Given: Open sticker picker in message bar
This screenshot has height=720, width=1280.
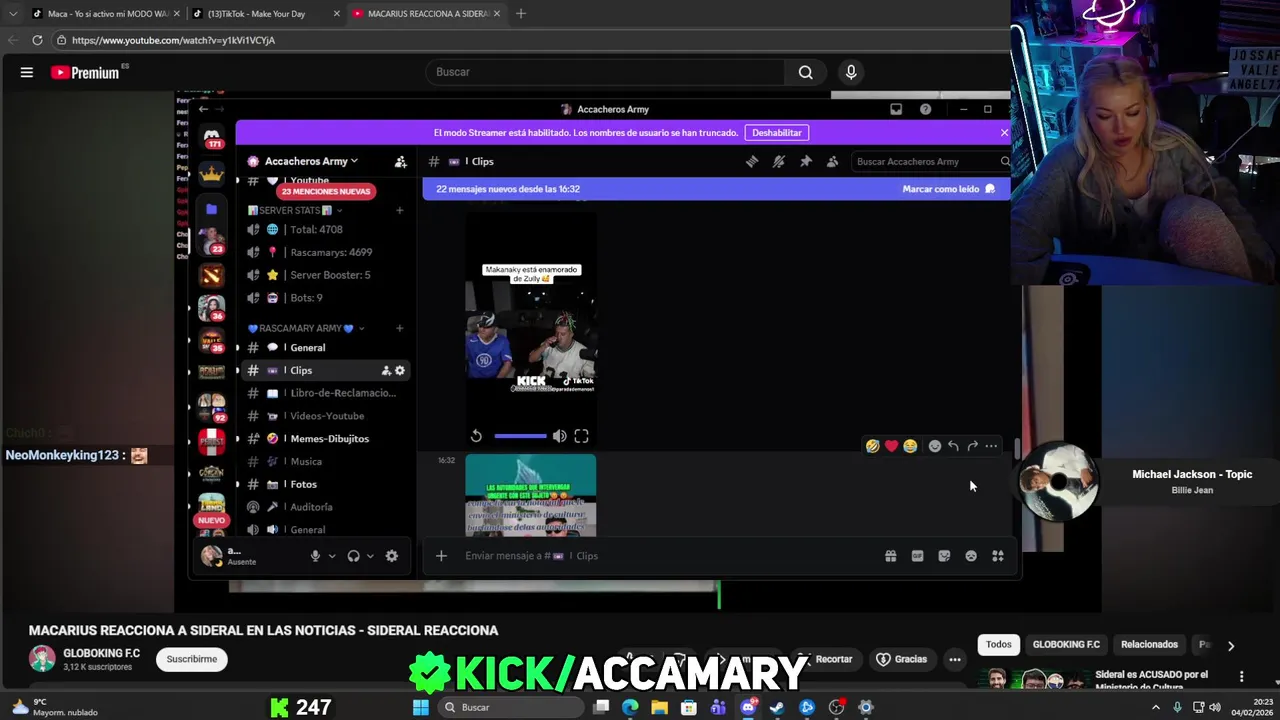Looking at the screenshot, I should (944, 556).
